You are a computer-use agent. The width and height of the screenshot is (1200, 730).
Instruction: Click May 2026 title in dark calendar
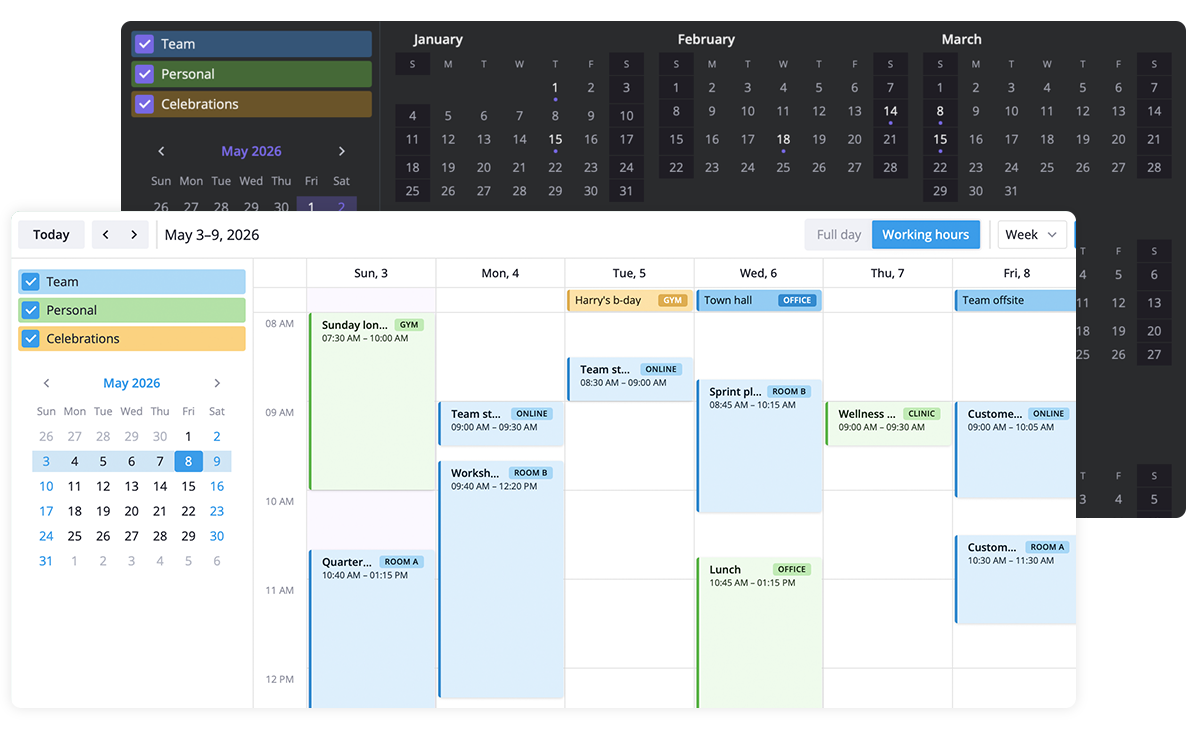click(x=251, y=151)
